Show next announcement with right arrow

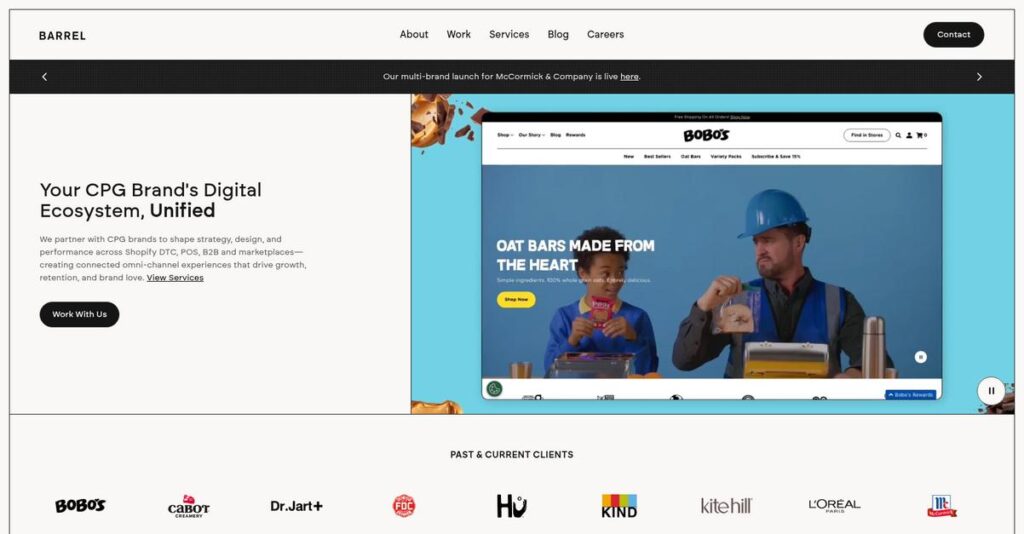[x=979, y=76]
